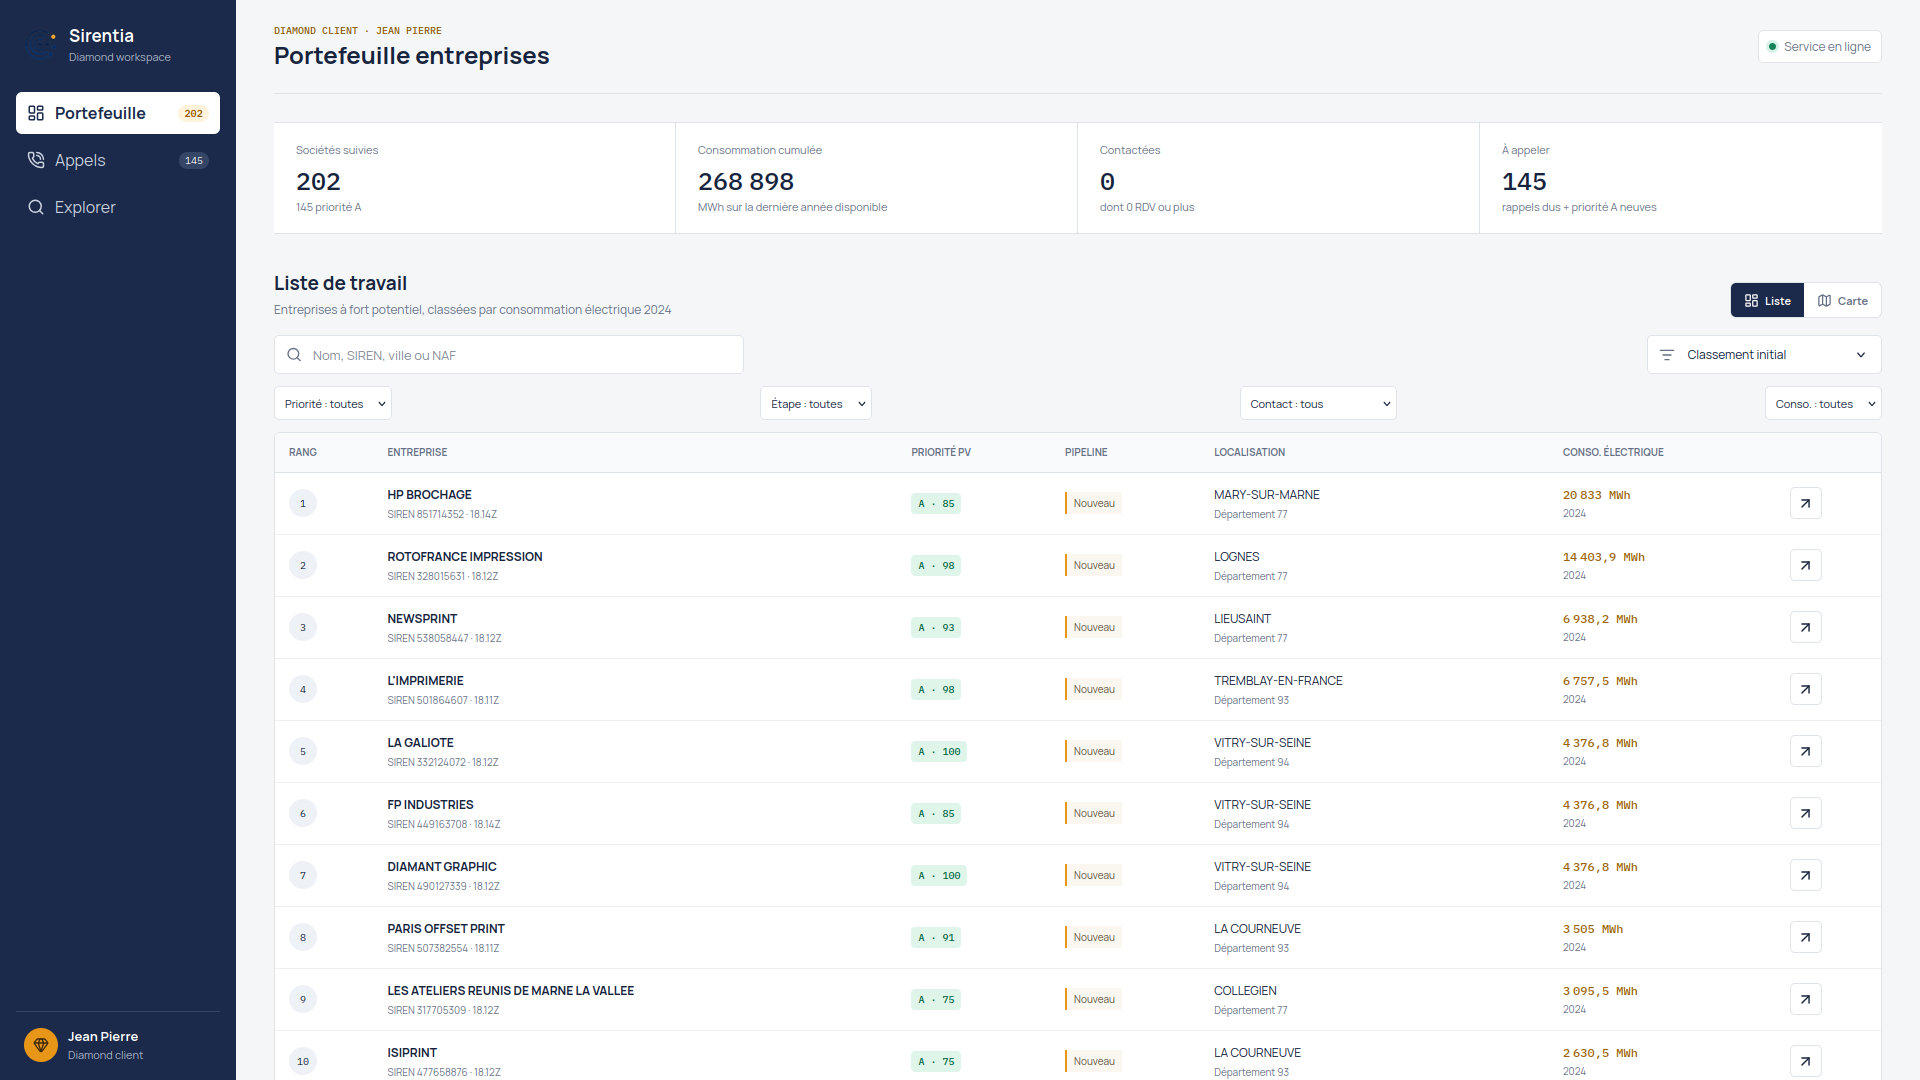Click the CONSO. ÉLECTRIQUE column header
This screenshot has height=1080, width=1920.
click(x=1613, y=452)
